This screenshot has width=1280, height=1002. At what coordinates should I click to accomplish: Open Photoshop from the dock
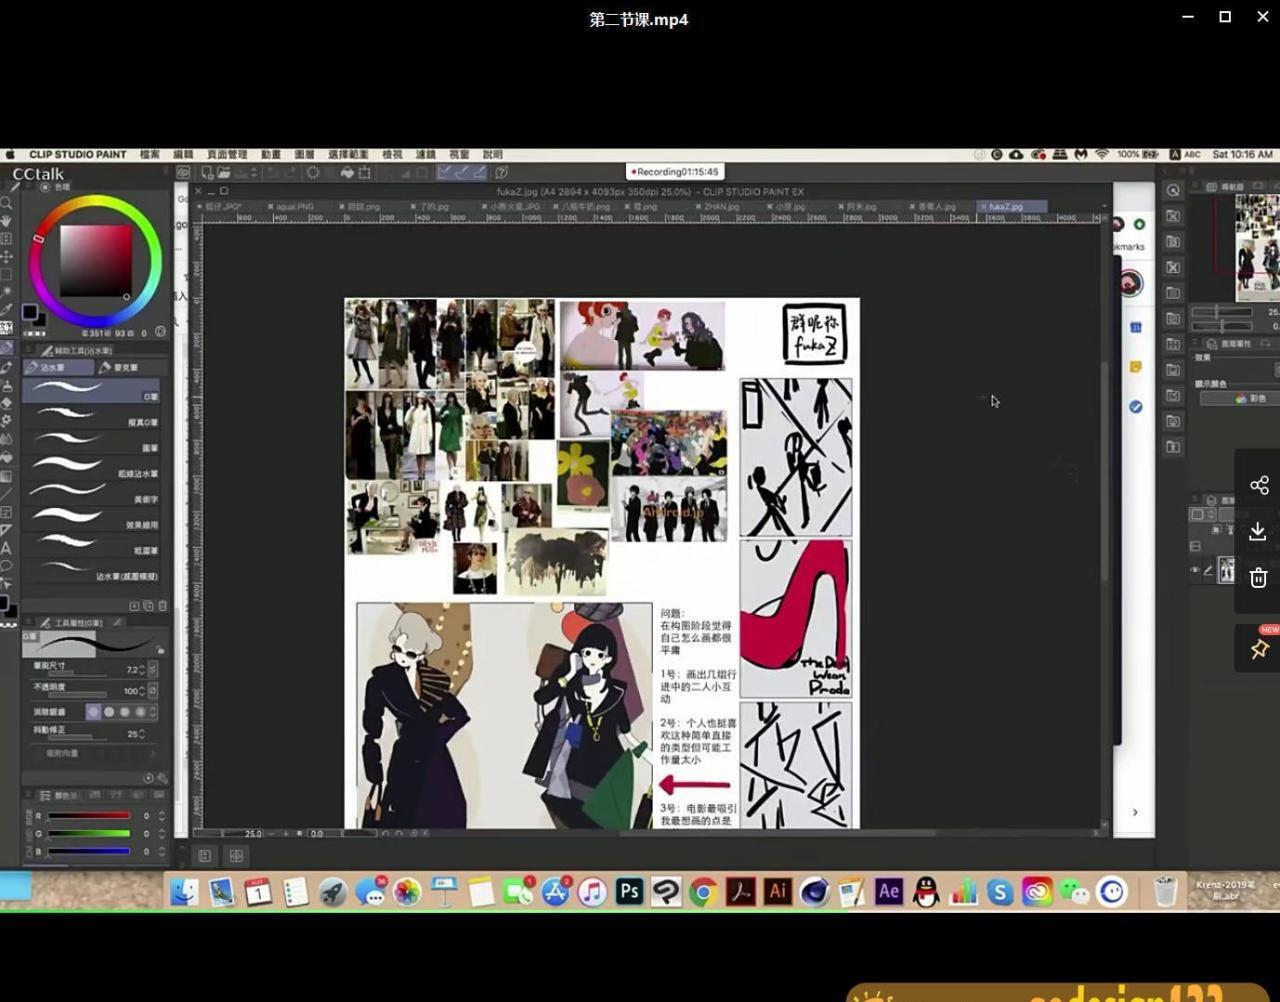[x=629, y=891]
